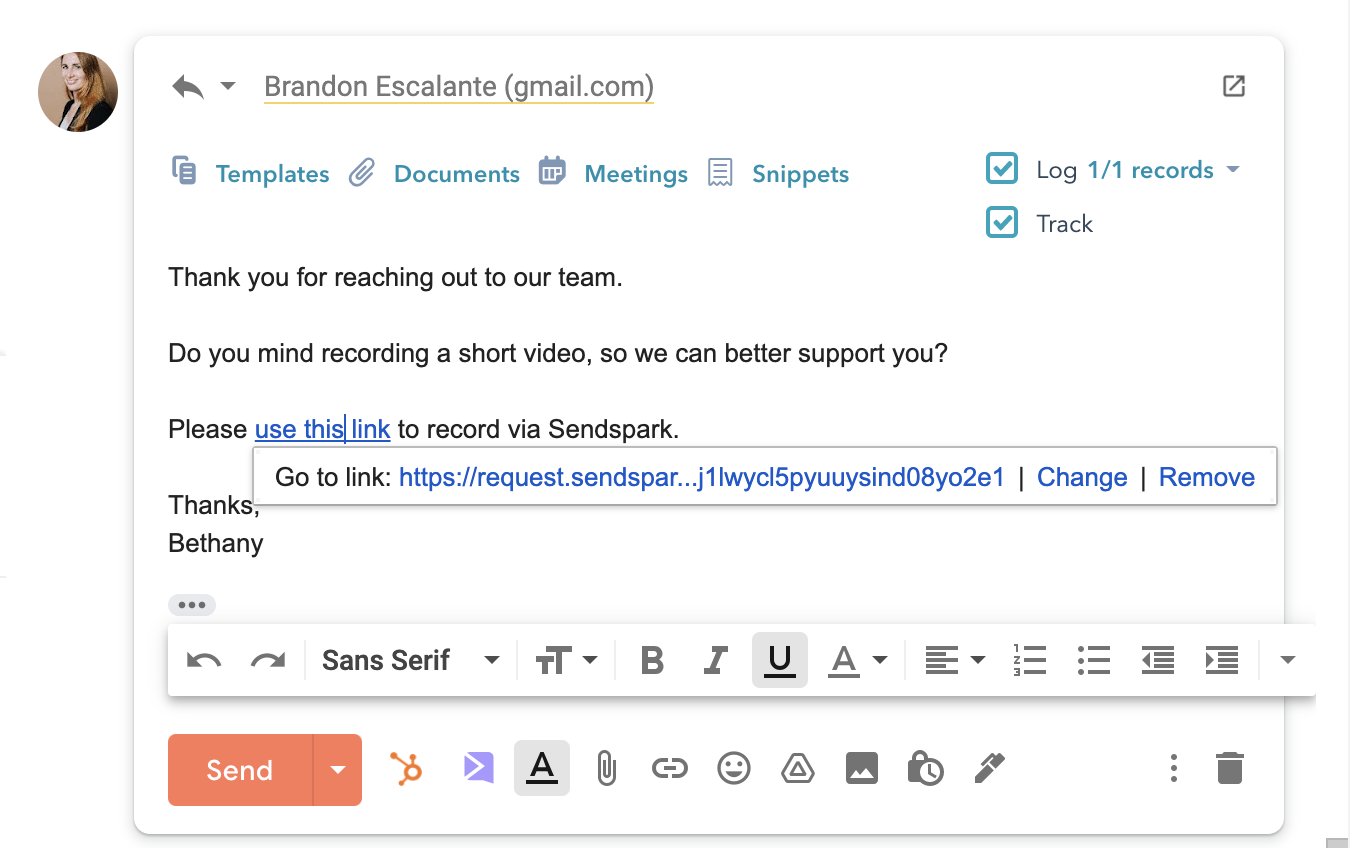Open HubSpot Documents
This screenshot has height=848, width=1352.
[x=457, y=174]
